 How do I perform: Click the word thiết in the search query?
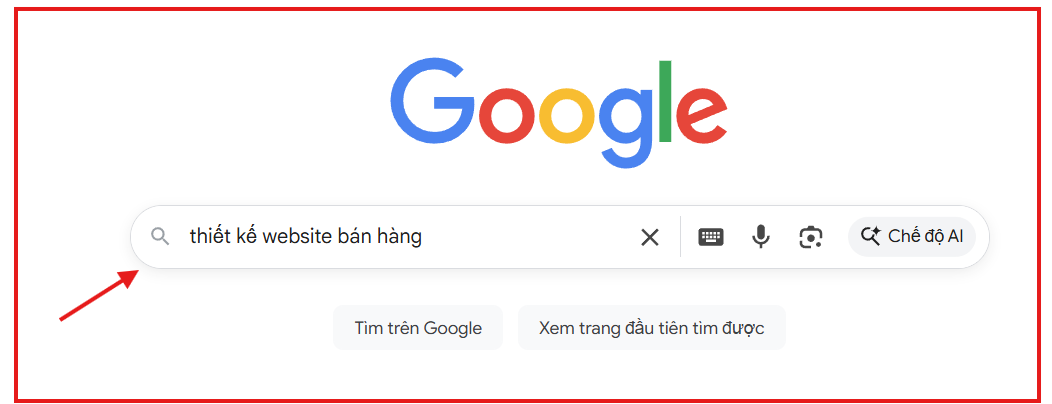click(209, 236)
